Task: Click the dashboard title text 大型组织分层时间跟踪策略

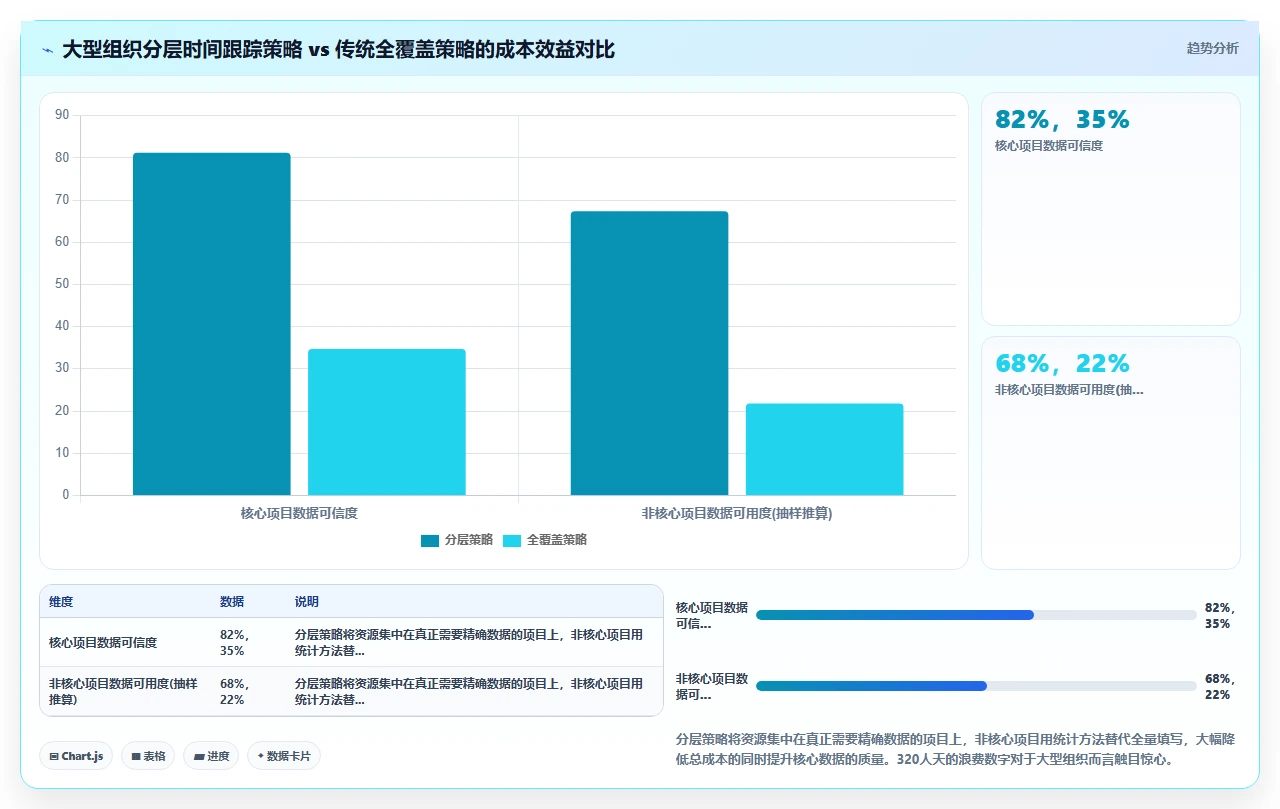Action: [182, 49]
